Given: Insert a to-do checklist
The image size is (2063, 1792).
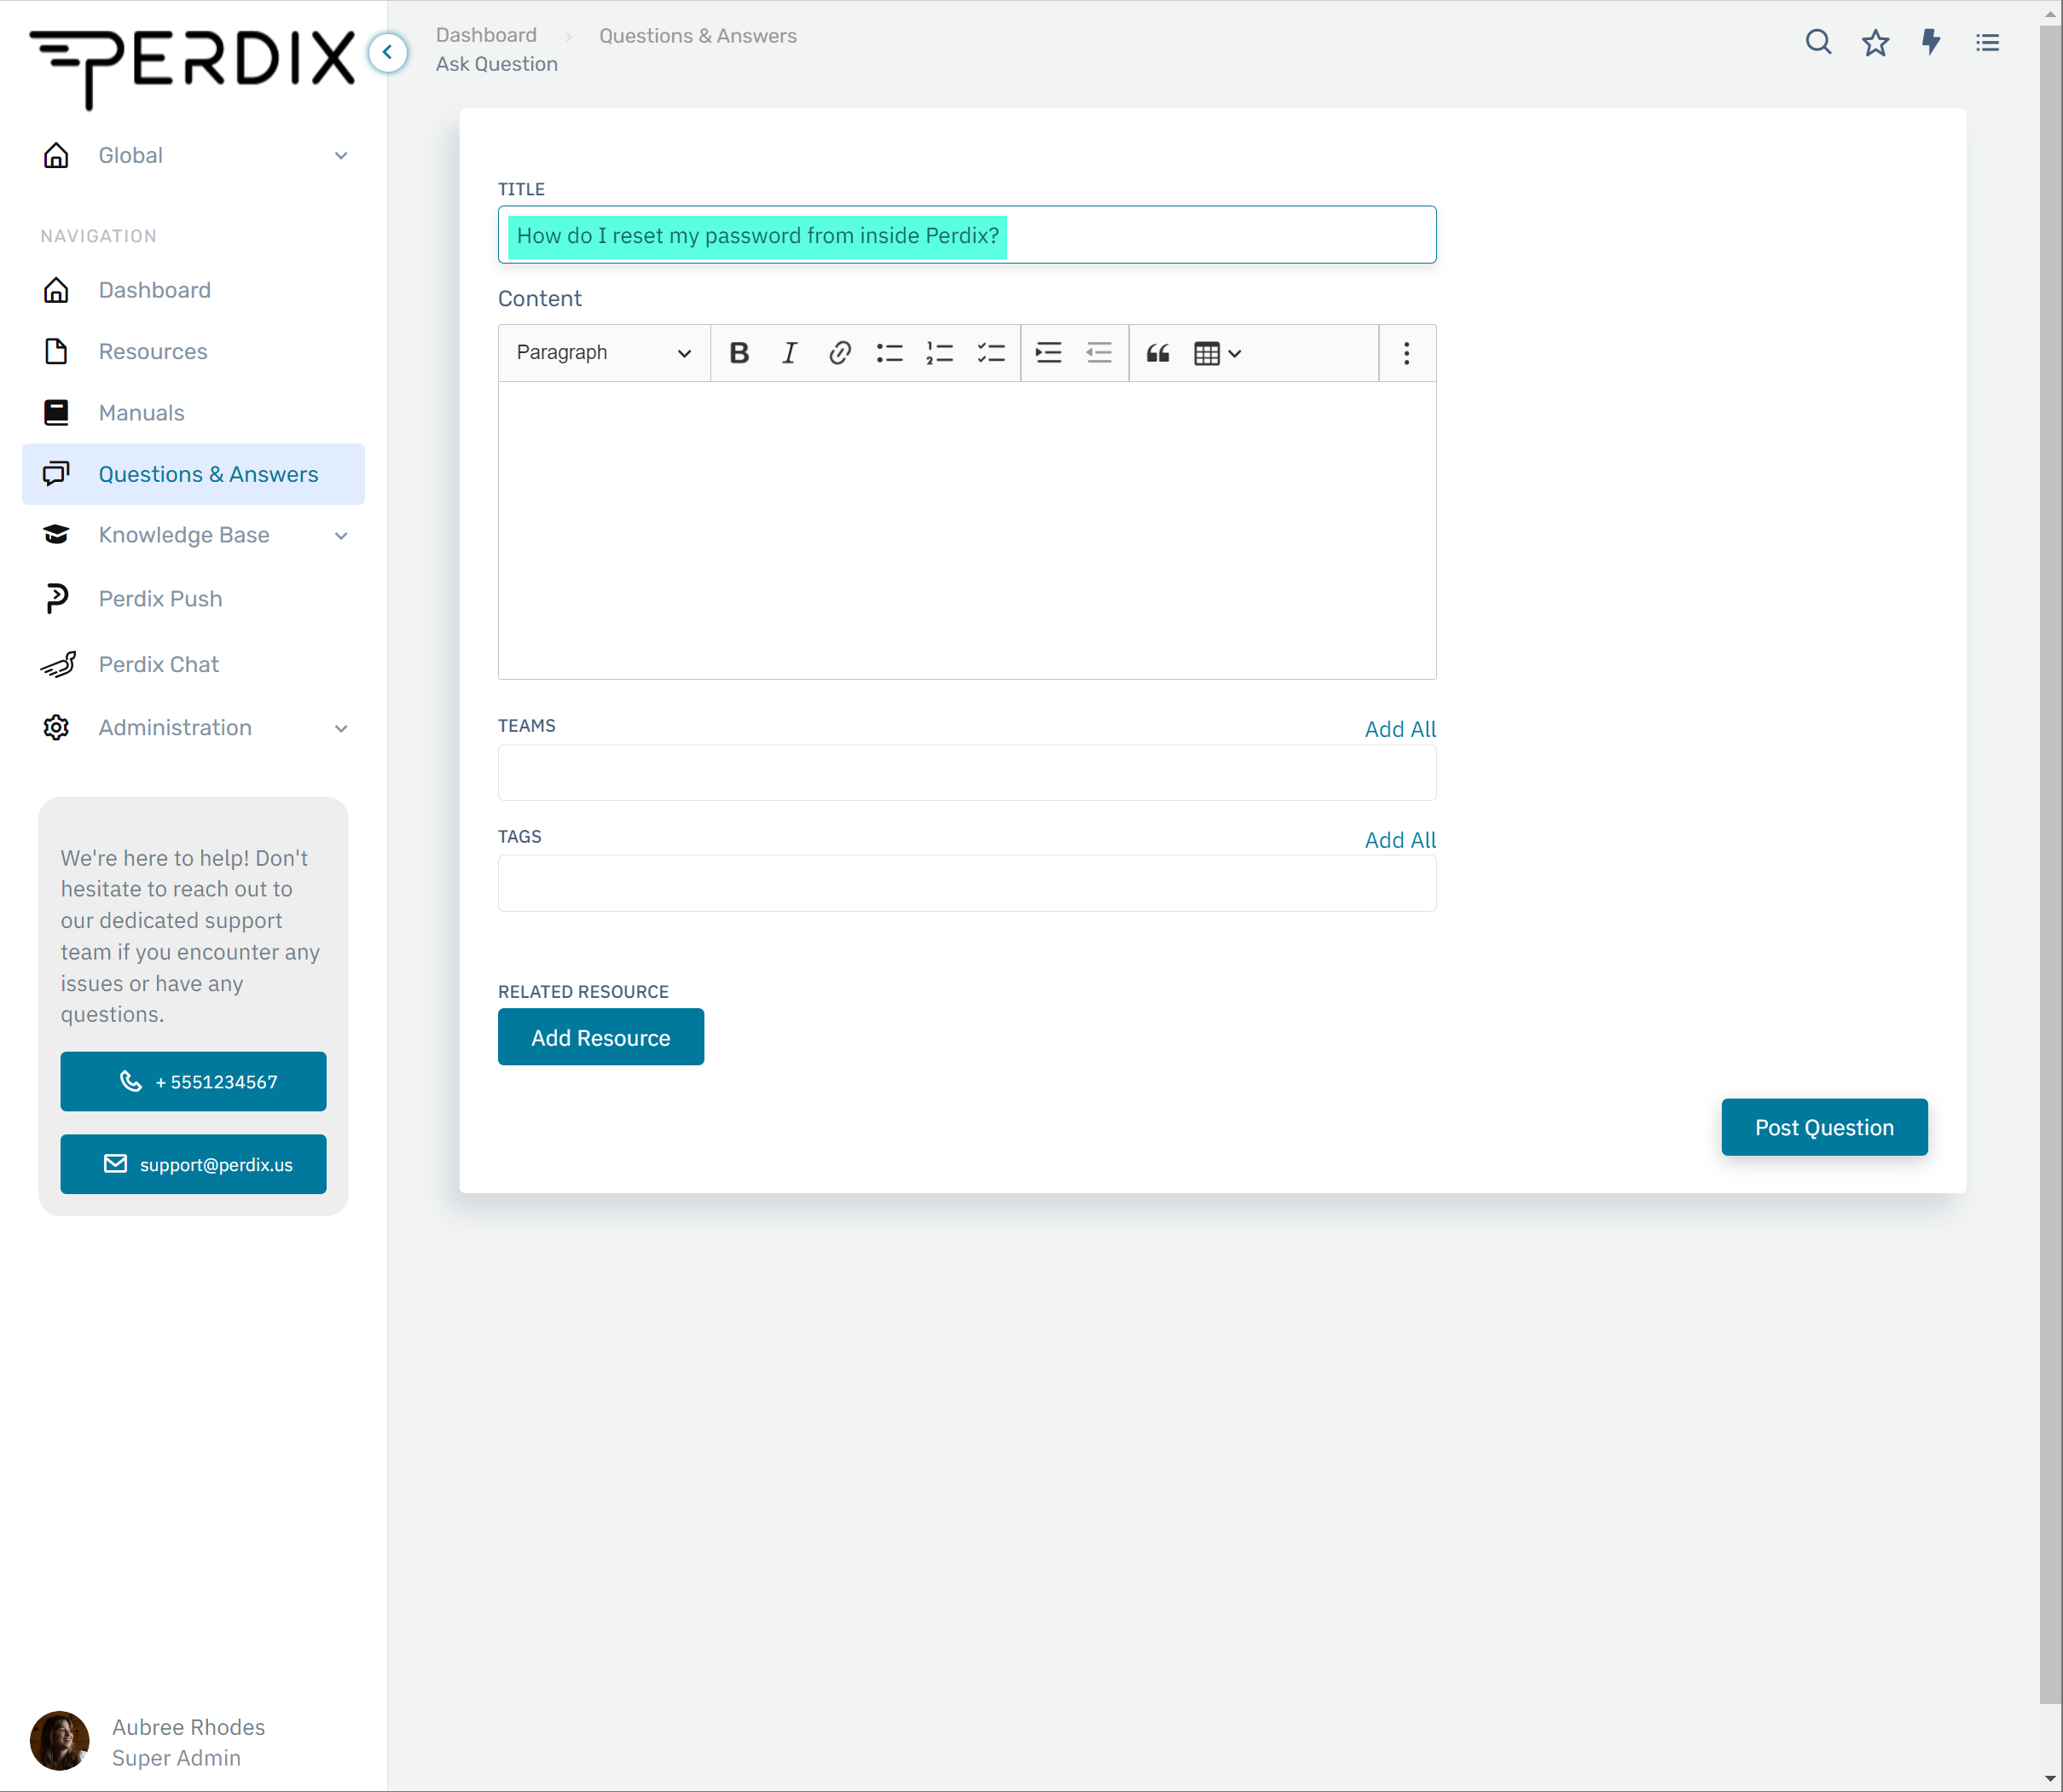Looking at the screenshot, I should (x=990, y=353).
